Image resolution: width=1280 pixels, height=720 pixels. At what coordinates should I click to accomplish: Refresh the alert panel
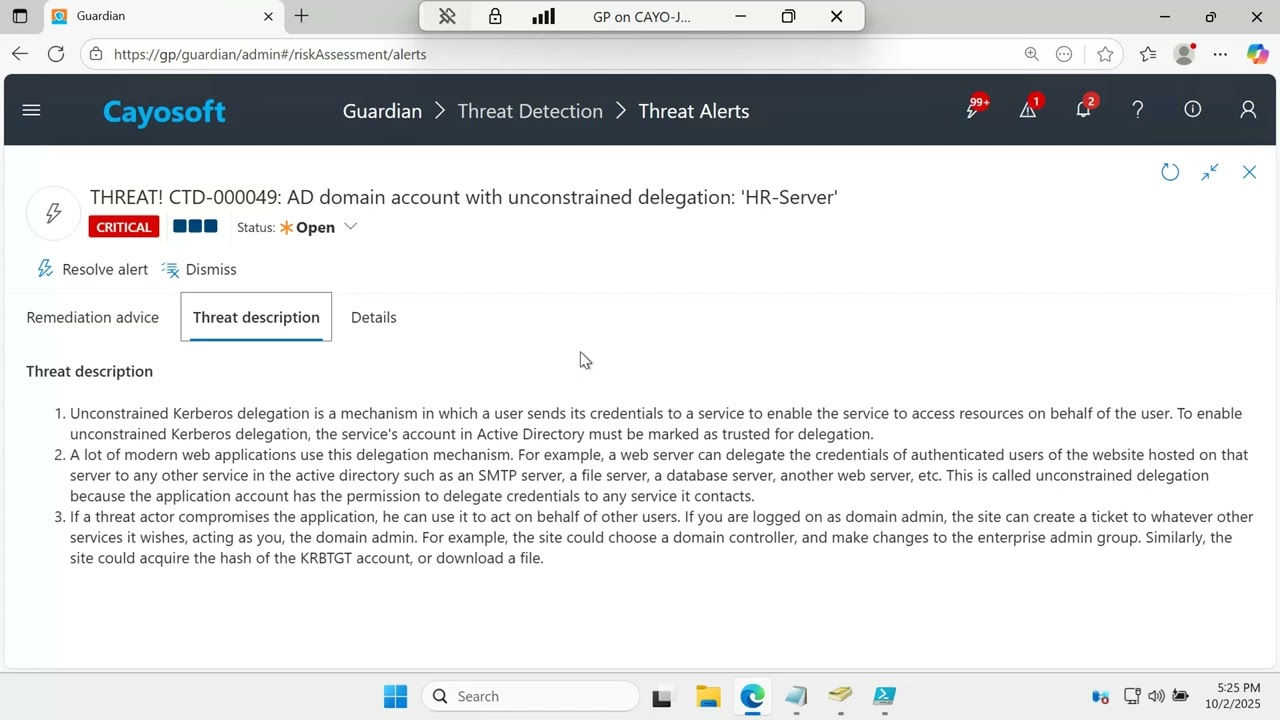(x=1170, y=172)
